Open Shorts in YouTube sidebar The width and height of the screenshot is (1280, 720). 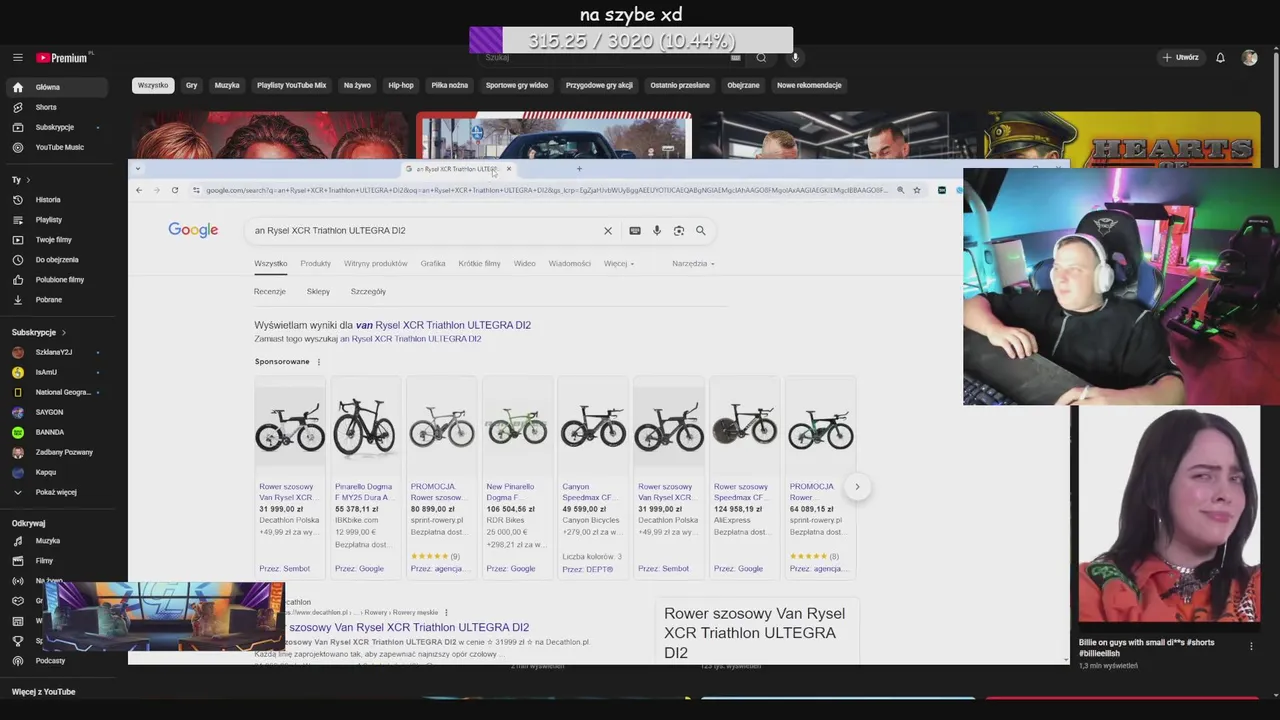pyautogui.click(x=57, y=107)
